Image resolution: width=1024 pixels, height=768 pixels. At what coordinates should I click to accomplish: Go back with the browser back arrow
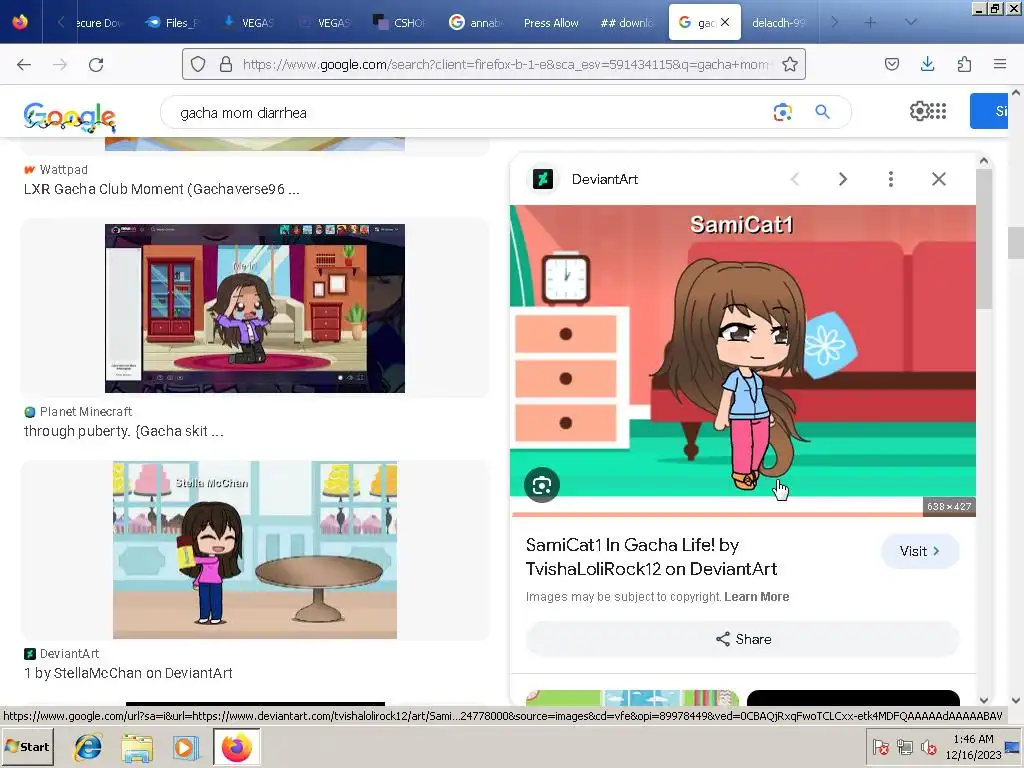(x=24, y=64)
